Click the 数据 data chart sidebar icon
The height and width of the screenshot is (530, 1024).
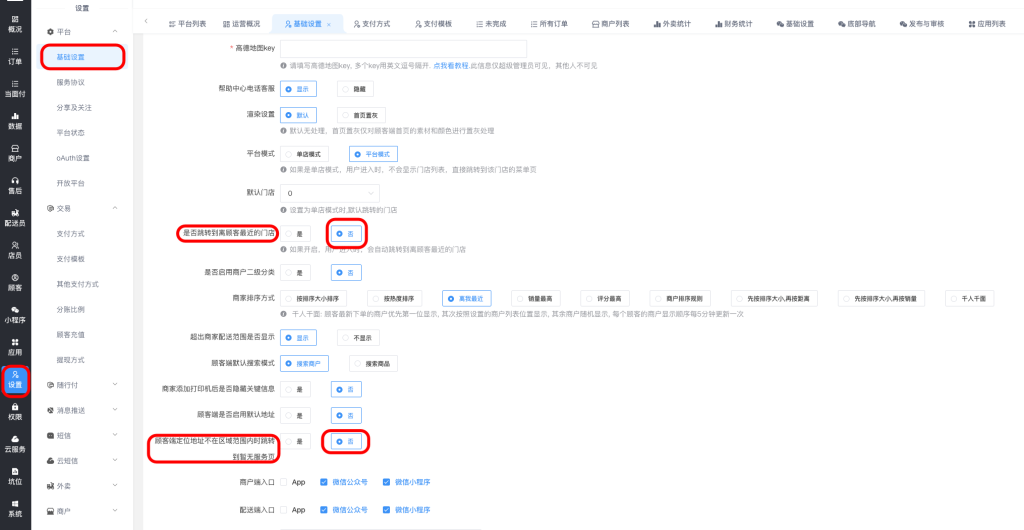click(x=15, y=120)
